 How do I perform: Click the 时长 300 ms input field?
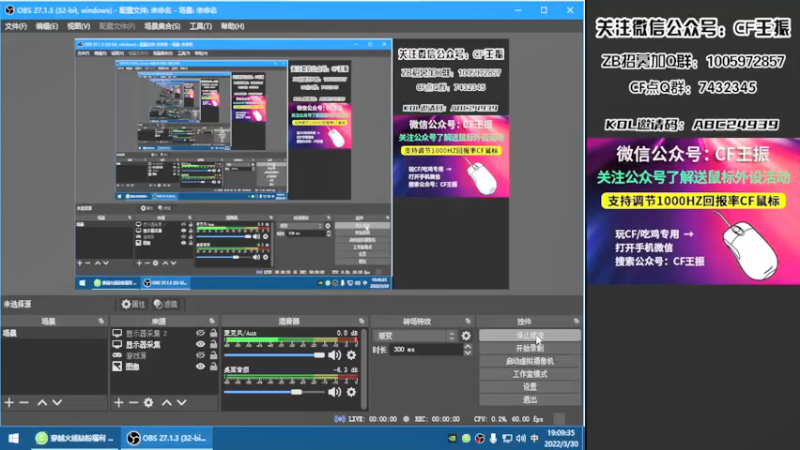tap(426, 349)
